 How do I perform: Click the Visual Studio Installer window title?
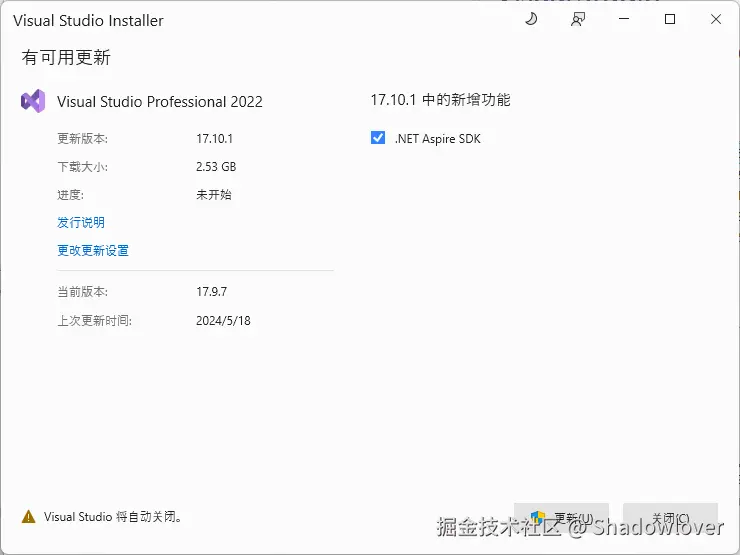tap(88, 20)
